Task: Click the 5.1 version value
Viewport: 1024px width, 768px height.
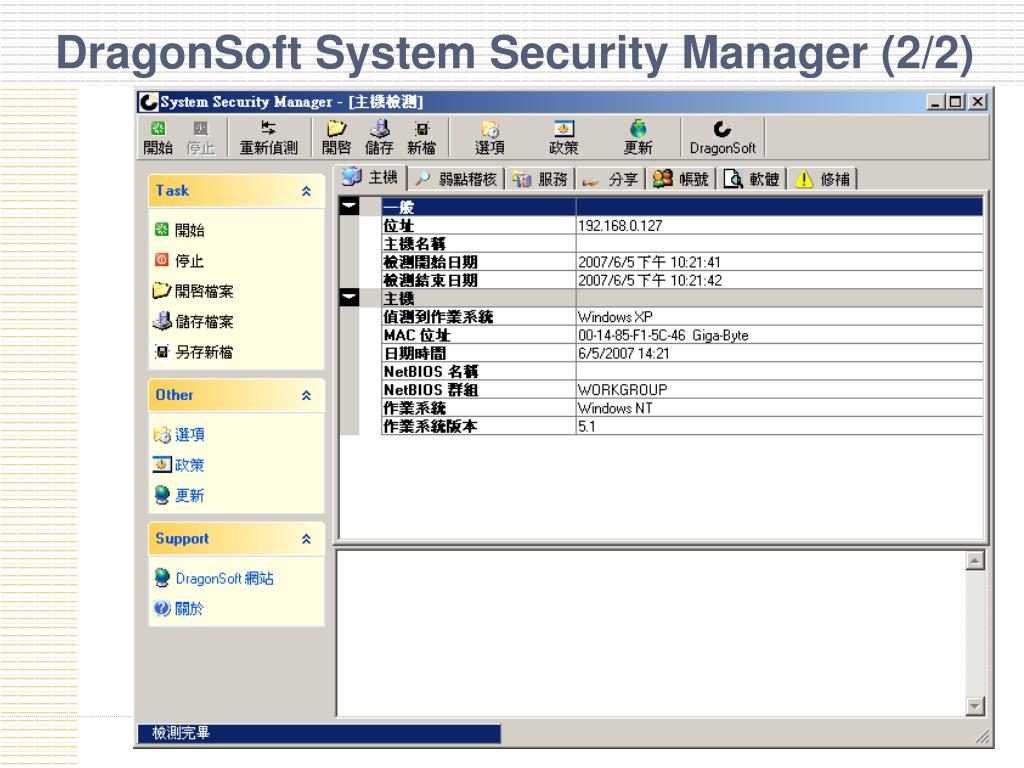Action: 586,426
